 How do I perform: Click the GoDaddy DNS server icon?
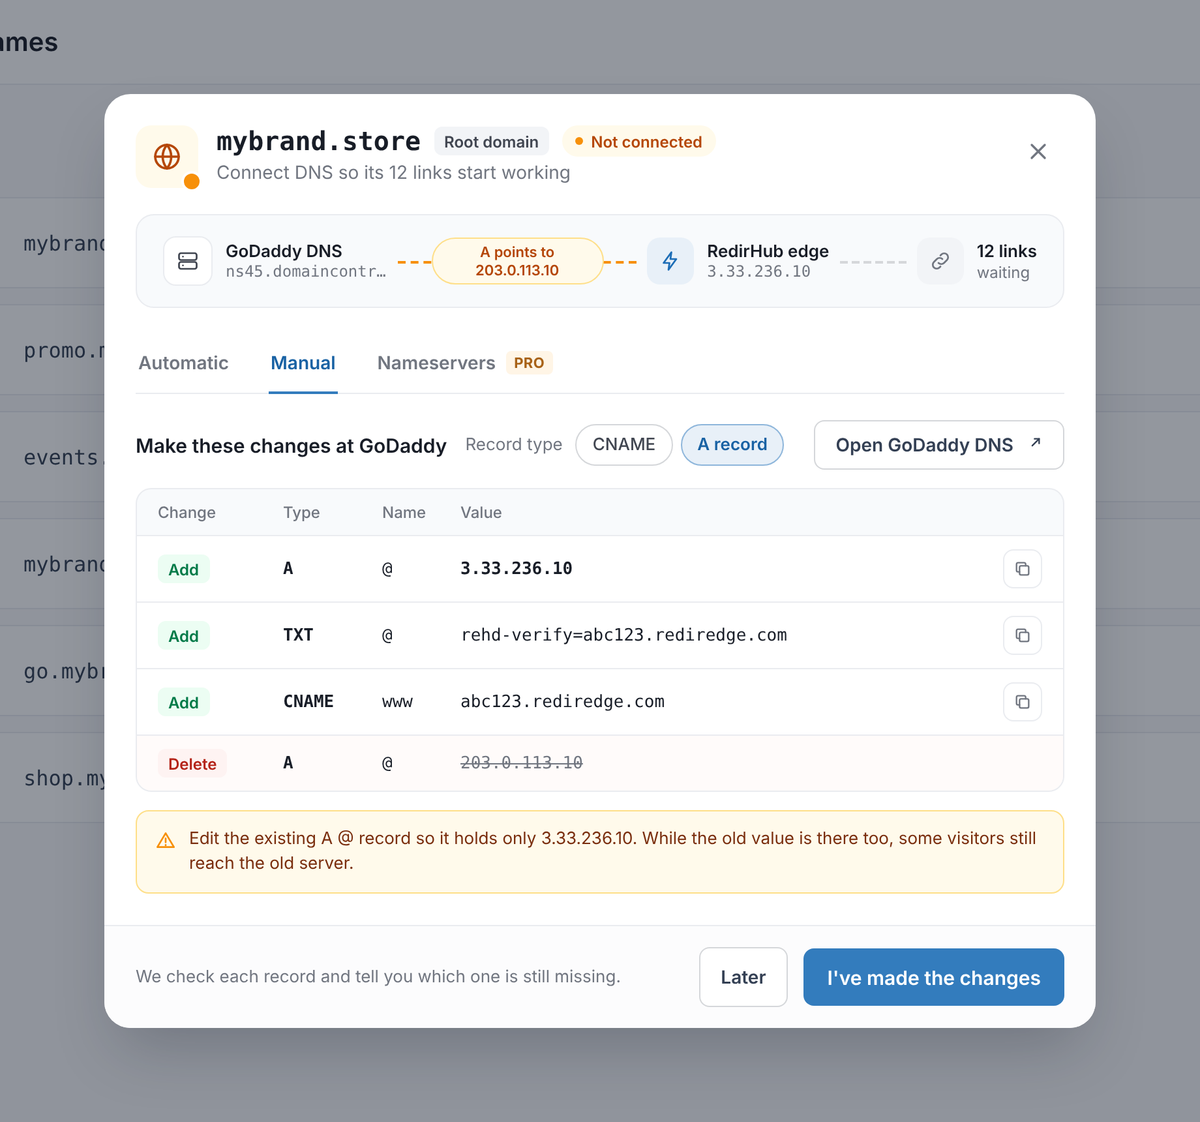pos(188,261)
